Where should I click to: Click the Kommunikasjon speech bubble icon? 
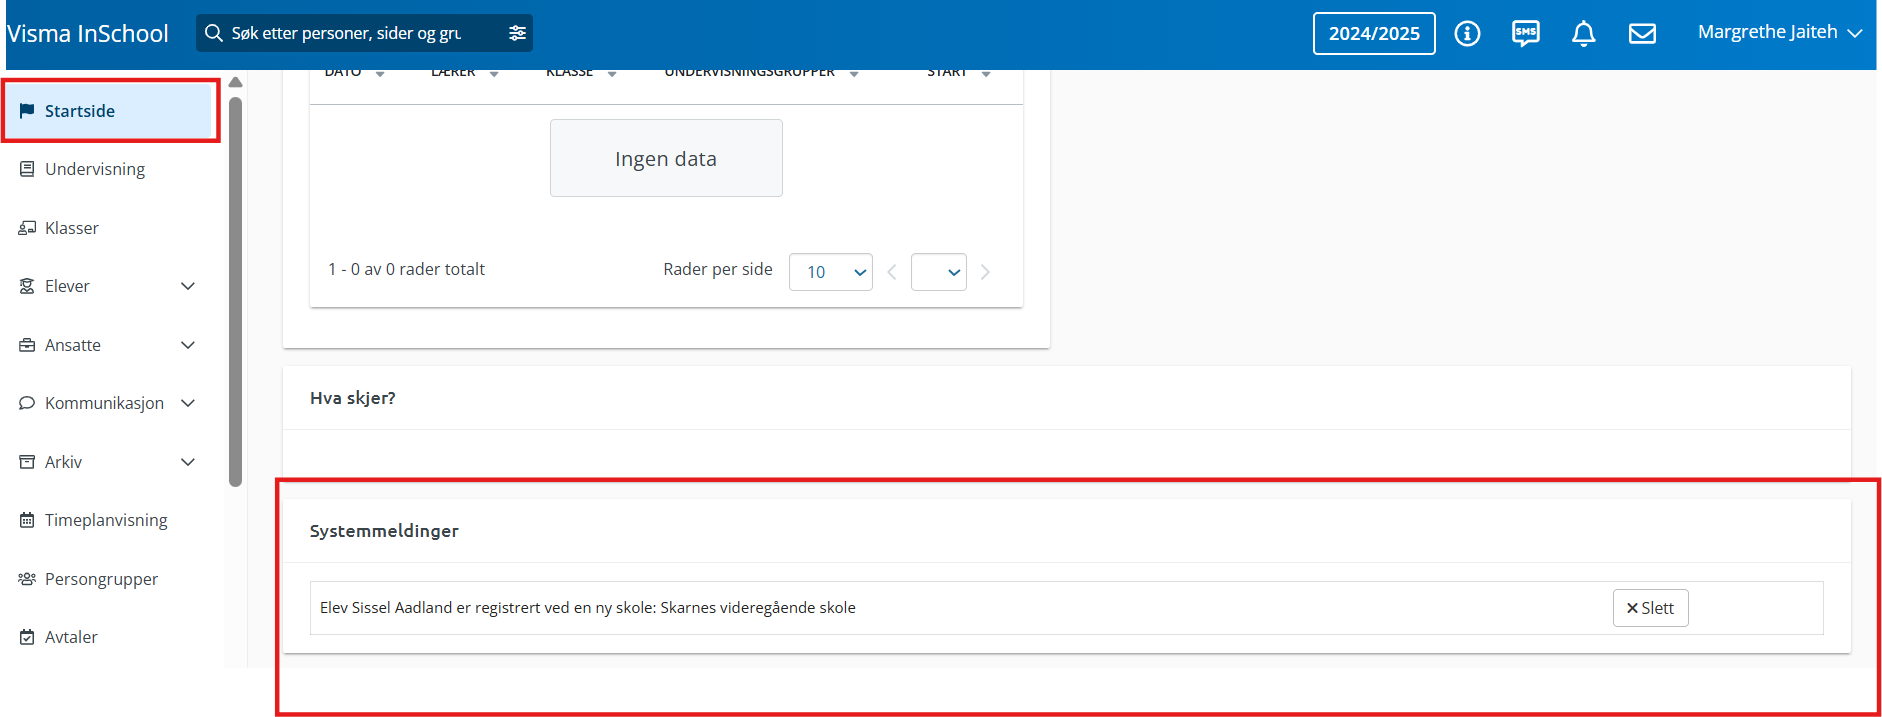point(27,403)
